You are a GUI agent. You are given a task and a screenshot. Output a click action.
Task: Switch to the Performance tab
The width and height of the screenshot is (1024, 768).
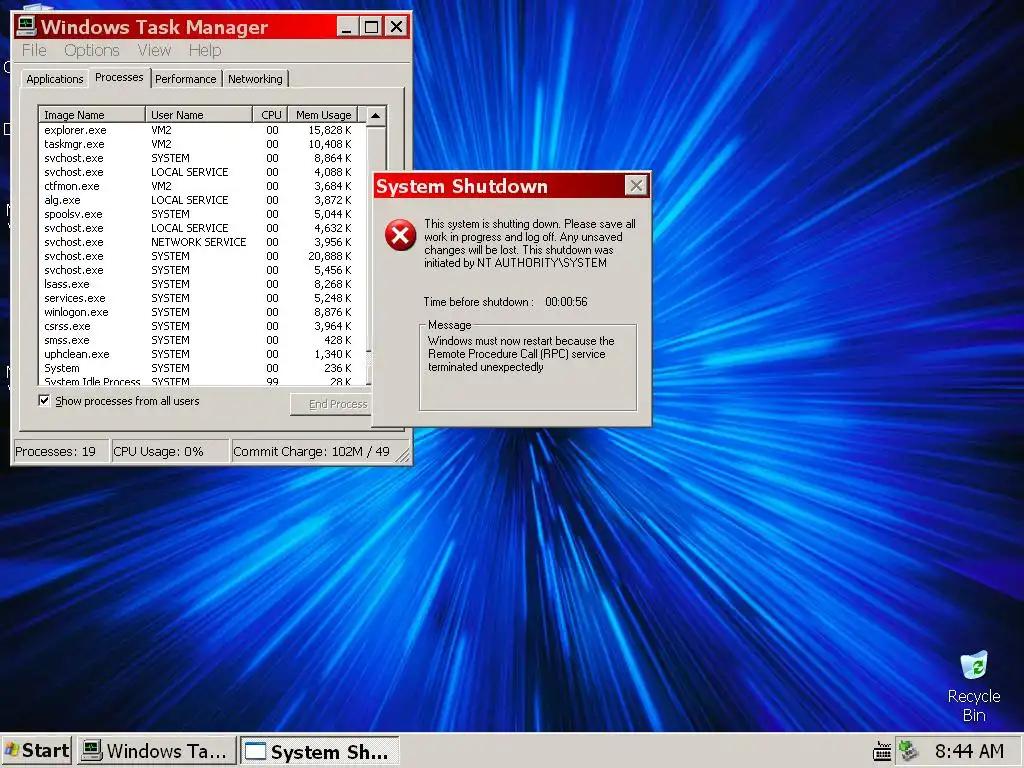pos(185,79)
